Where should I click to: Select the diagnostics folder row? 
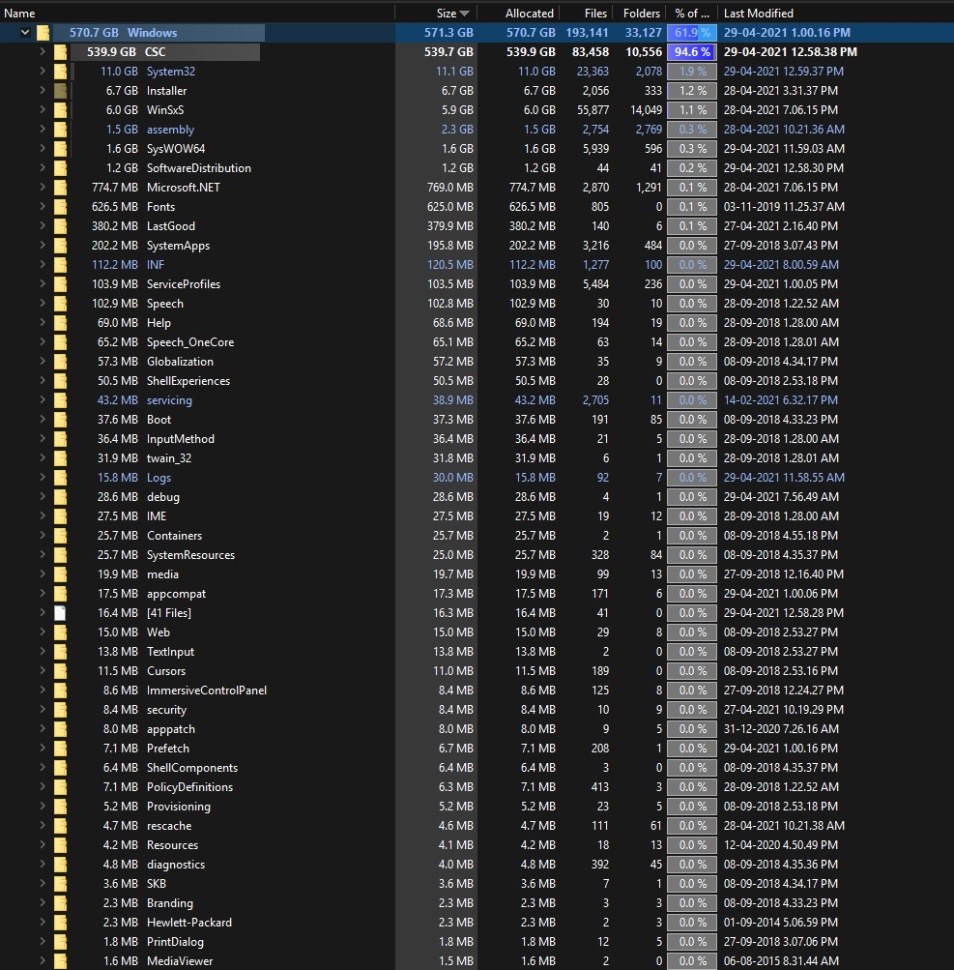coord(477,864)
